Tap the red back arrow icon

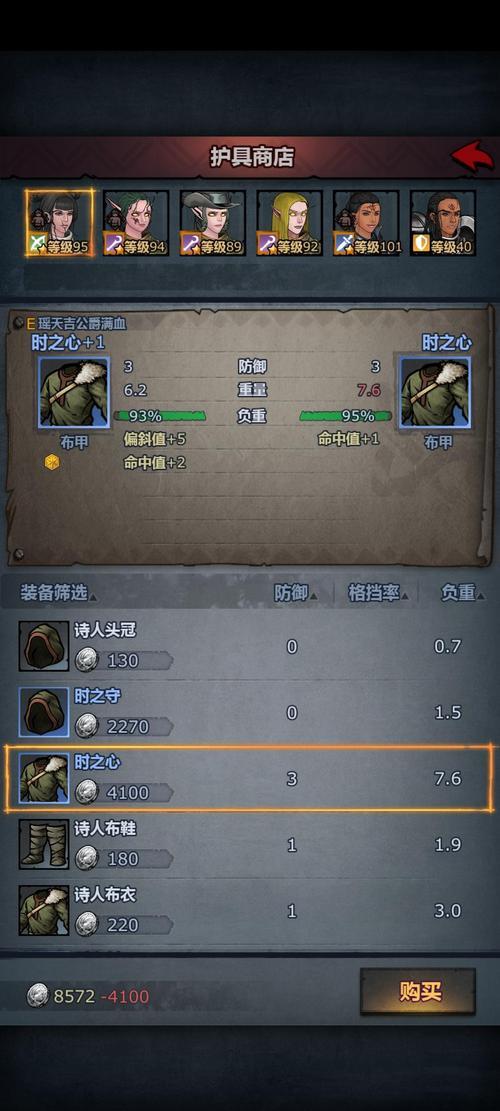click(x=472, y=156)
